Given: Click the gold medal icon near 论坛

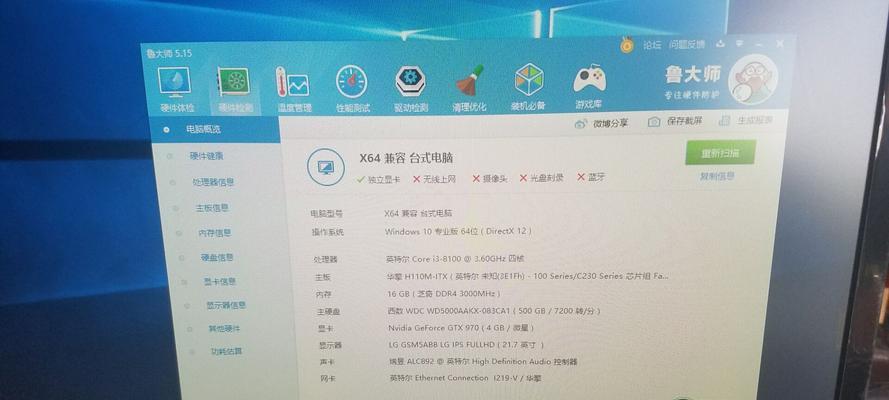Looking at the screenshot, I should coord(627,45).
